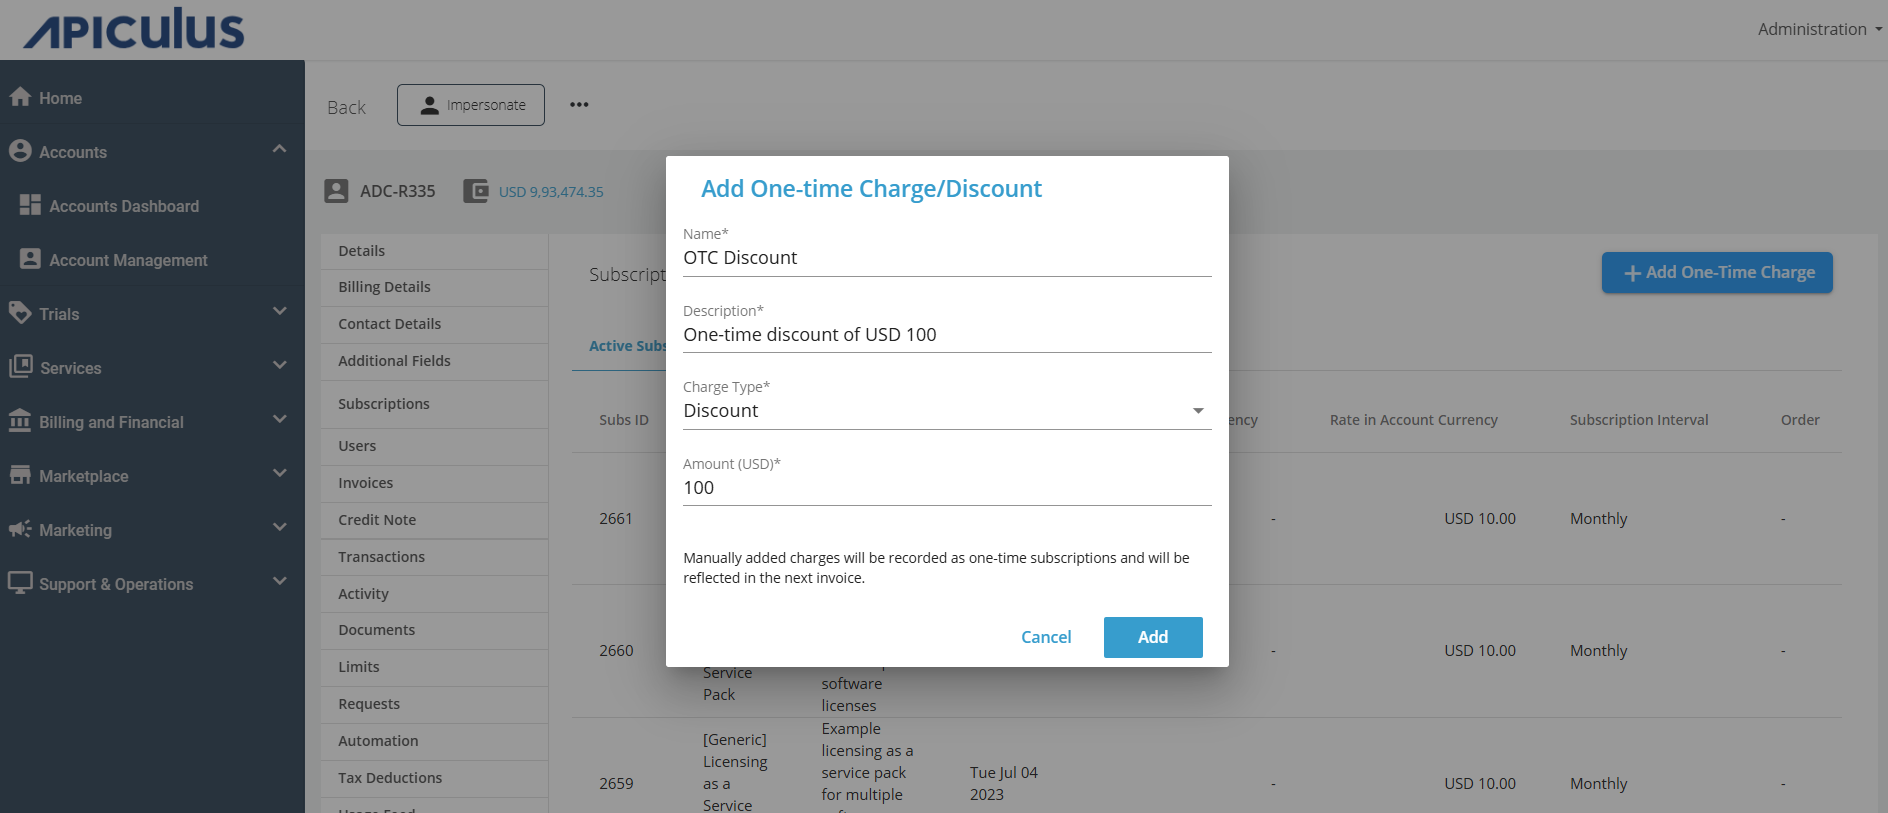Open the Transactions section

434,557
